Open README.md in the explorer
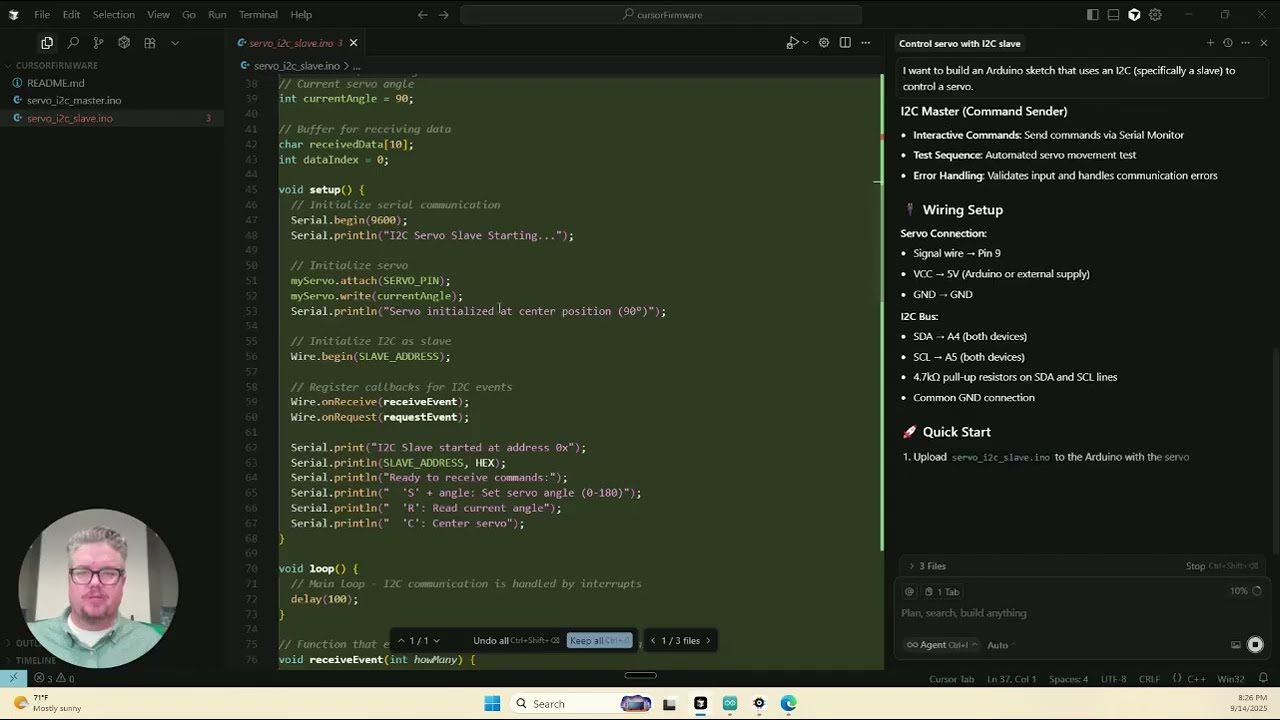The image size is (1280, 720). click(55, 83)
